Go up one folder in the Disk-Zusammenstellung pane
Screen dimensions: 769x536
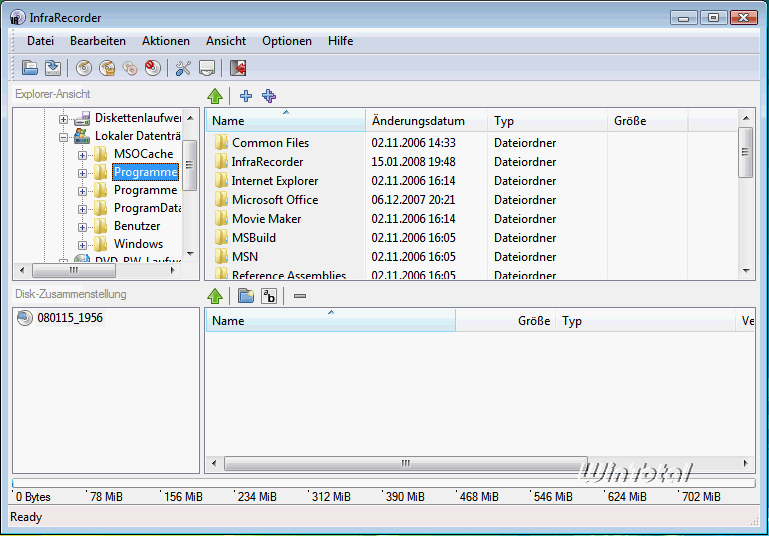point(215,296)
